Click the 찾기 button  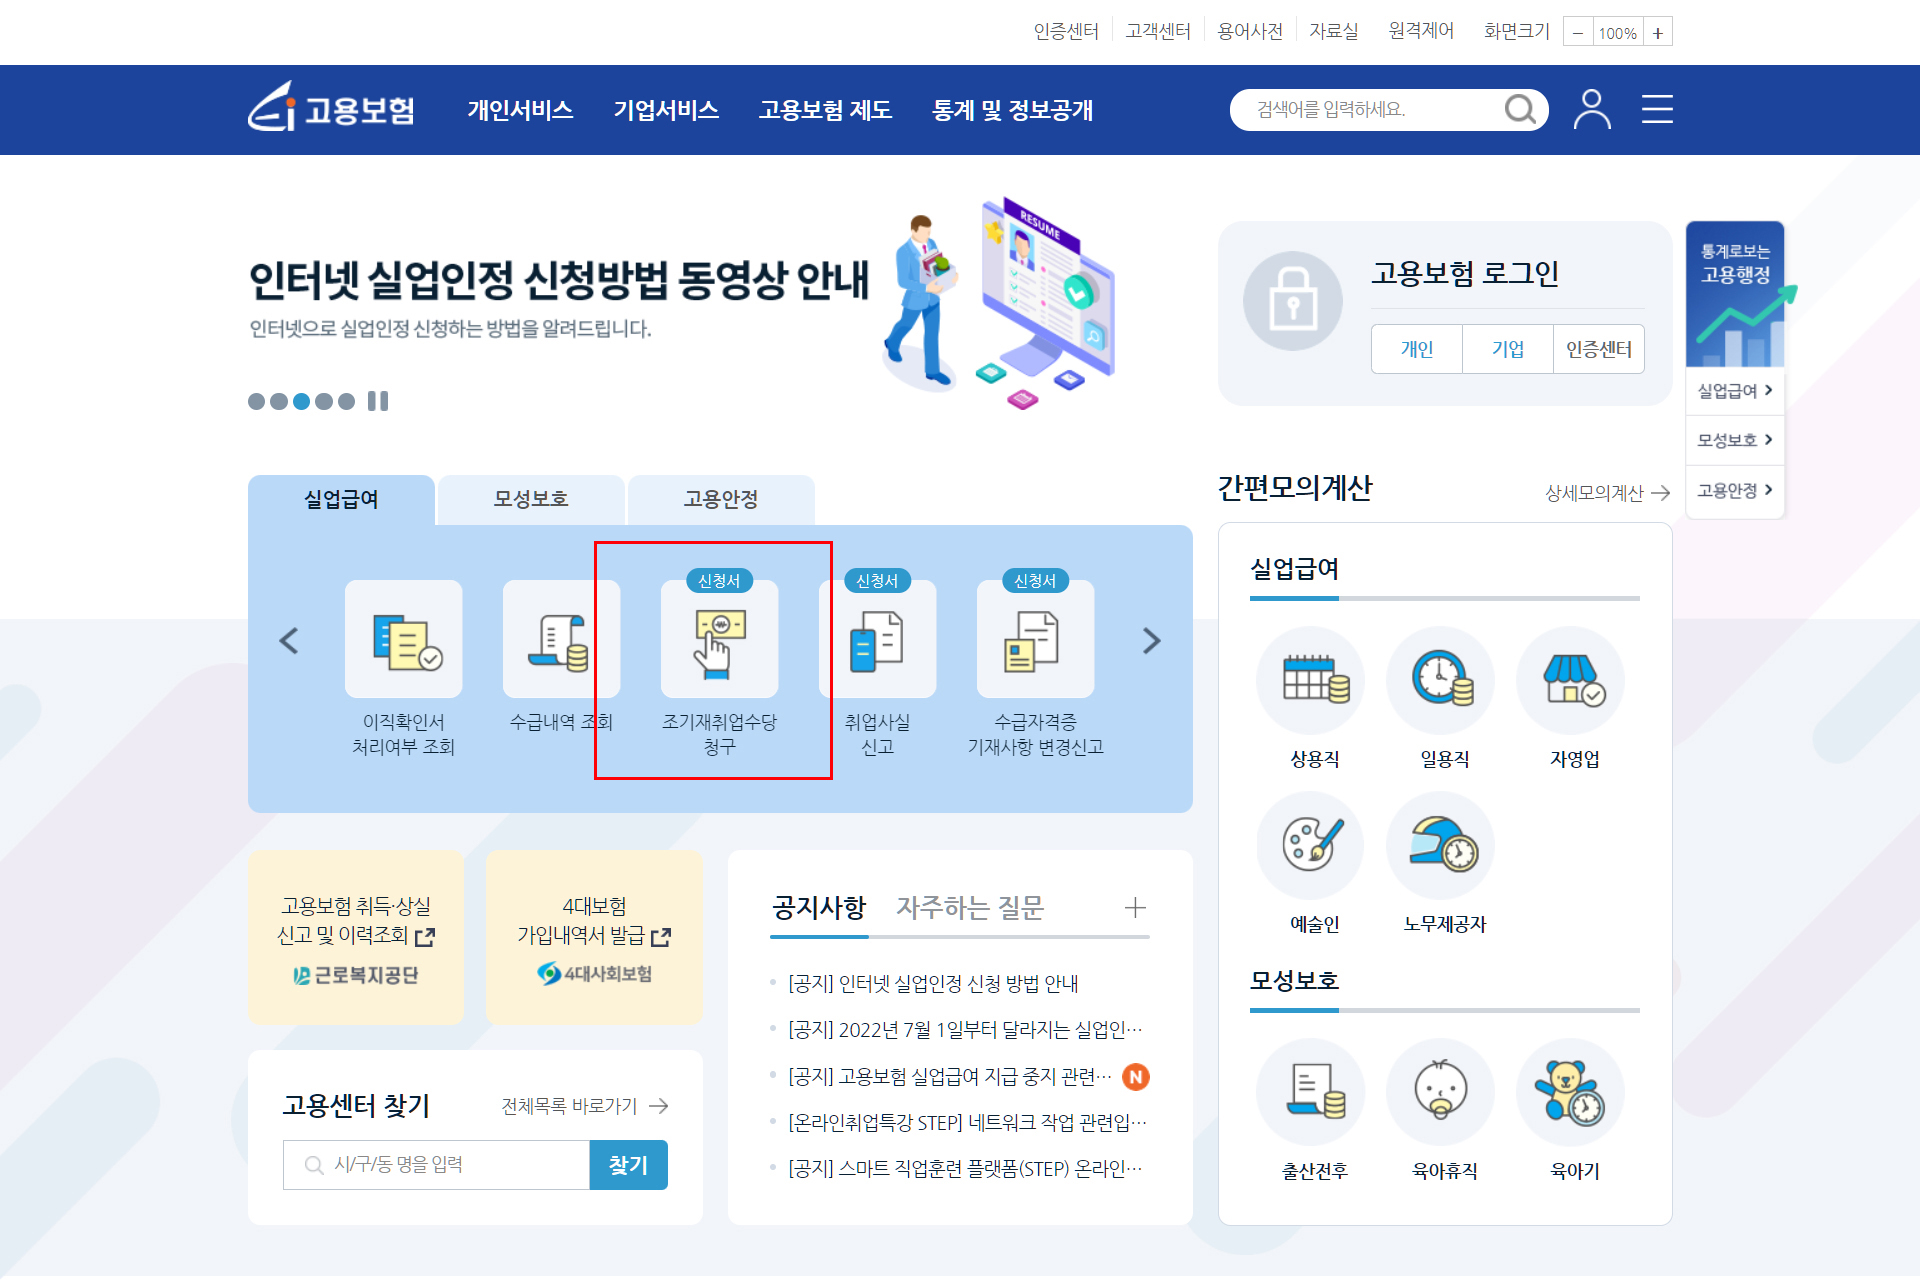pyautogui.click(x=628, y=1165)
